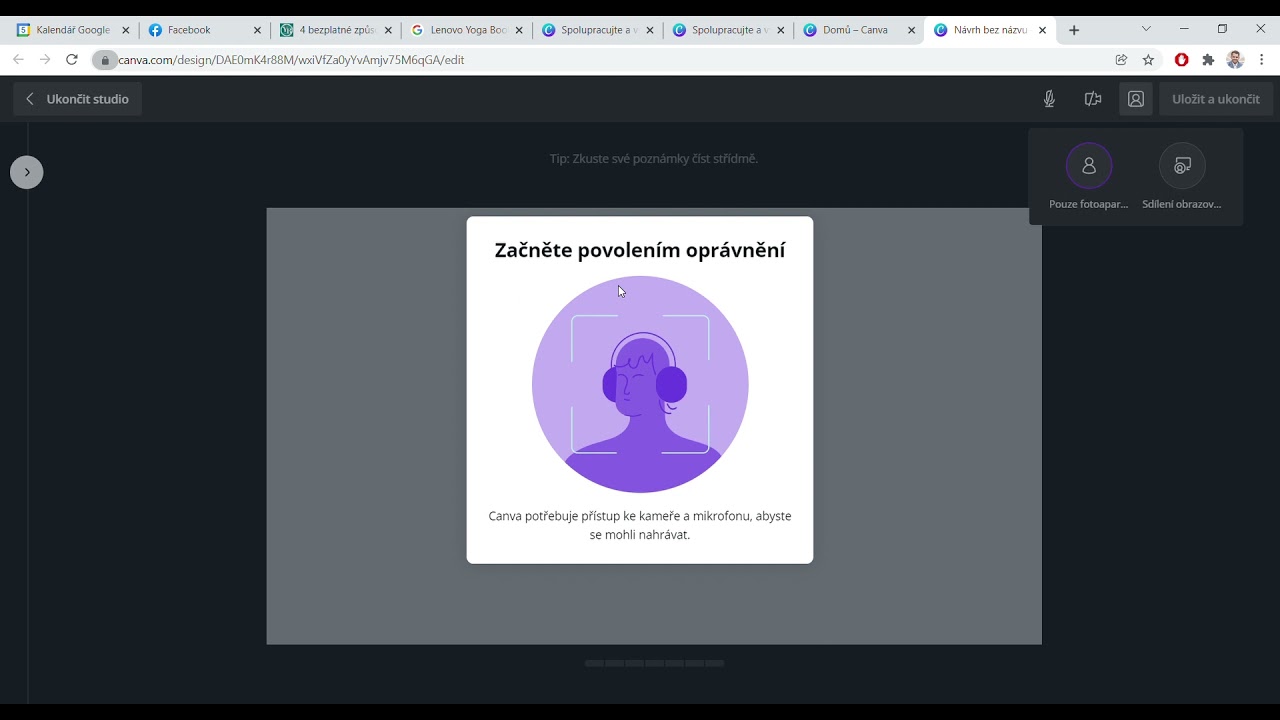Click the red Opera extension icon
Screen dimensions: 1280x720
click(x=1181, y=60)
